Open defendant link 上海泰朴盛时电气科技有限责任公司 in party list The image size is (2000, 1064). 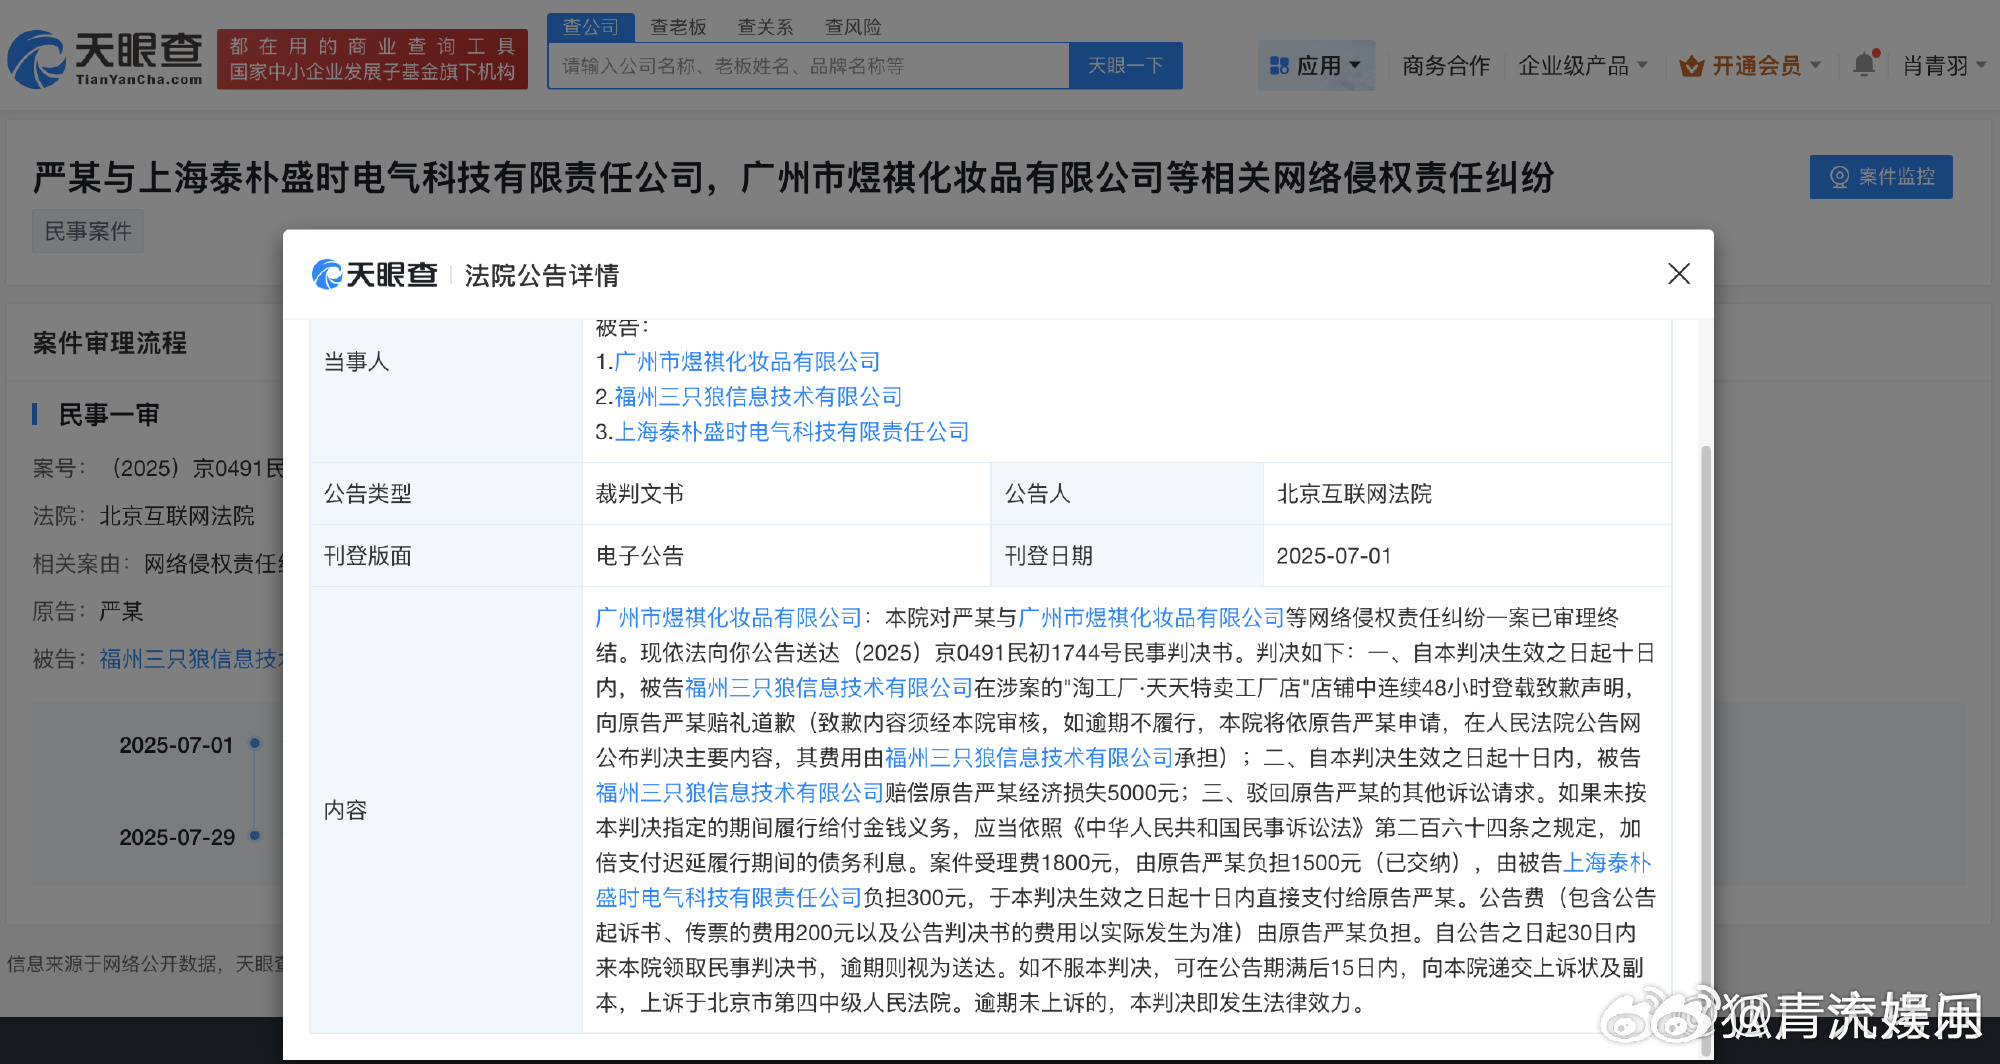(792, 432)
